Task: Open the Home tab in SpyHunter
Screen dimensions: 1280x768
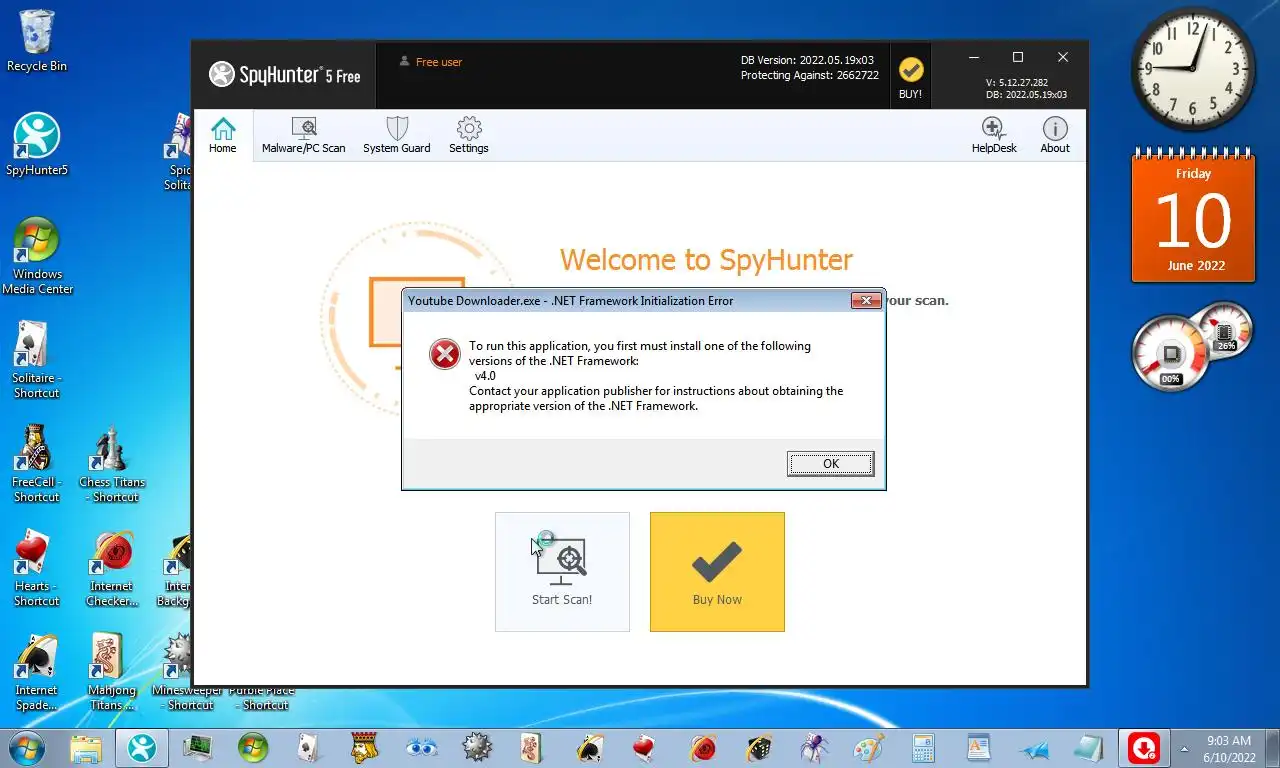Action: click(x=223, y=135)
